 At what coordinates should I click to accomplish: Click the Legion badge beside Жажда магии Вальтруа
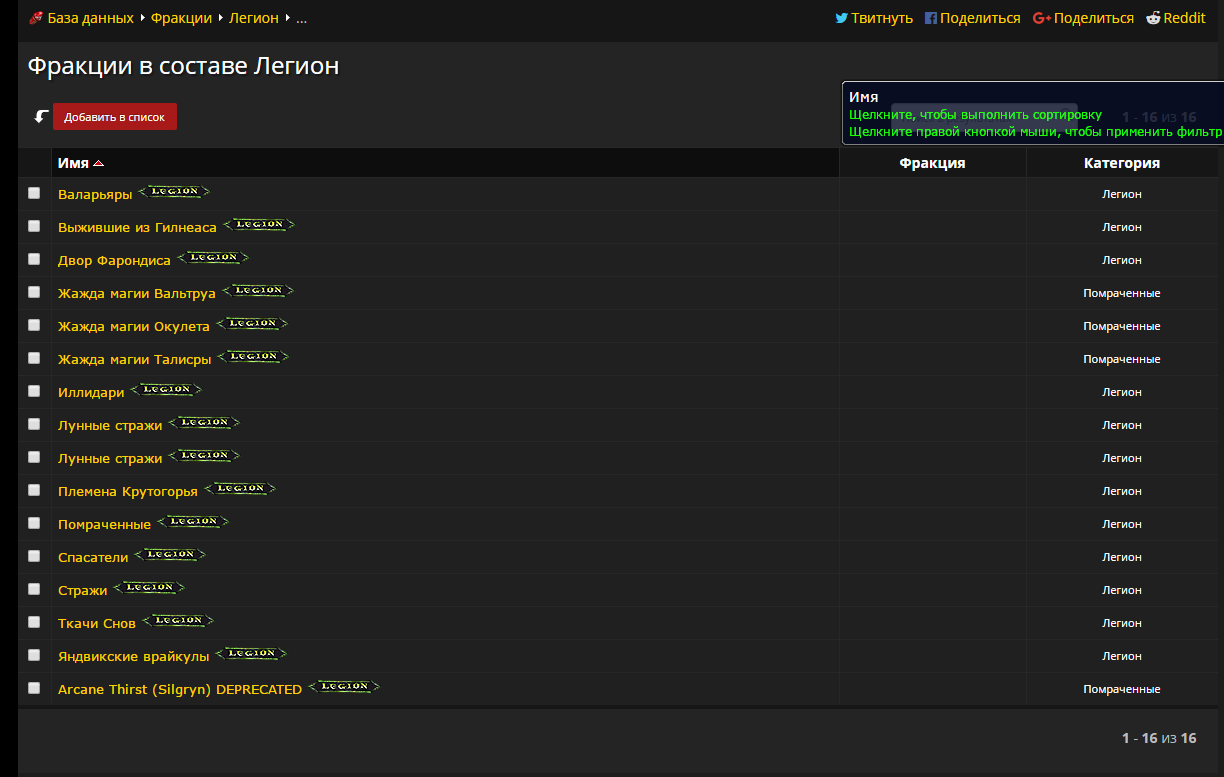point(258,291)
